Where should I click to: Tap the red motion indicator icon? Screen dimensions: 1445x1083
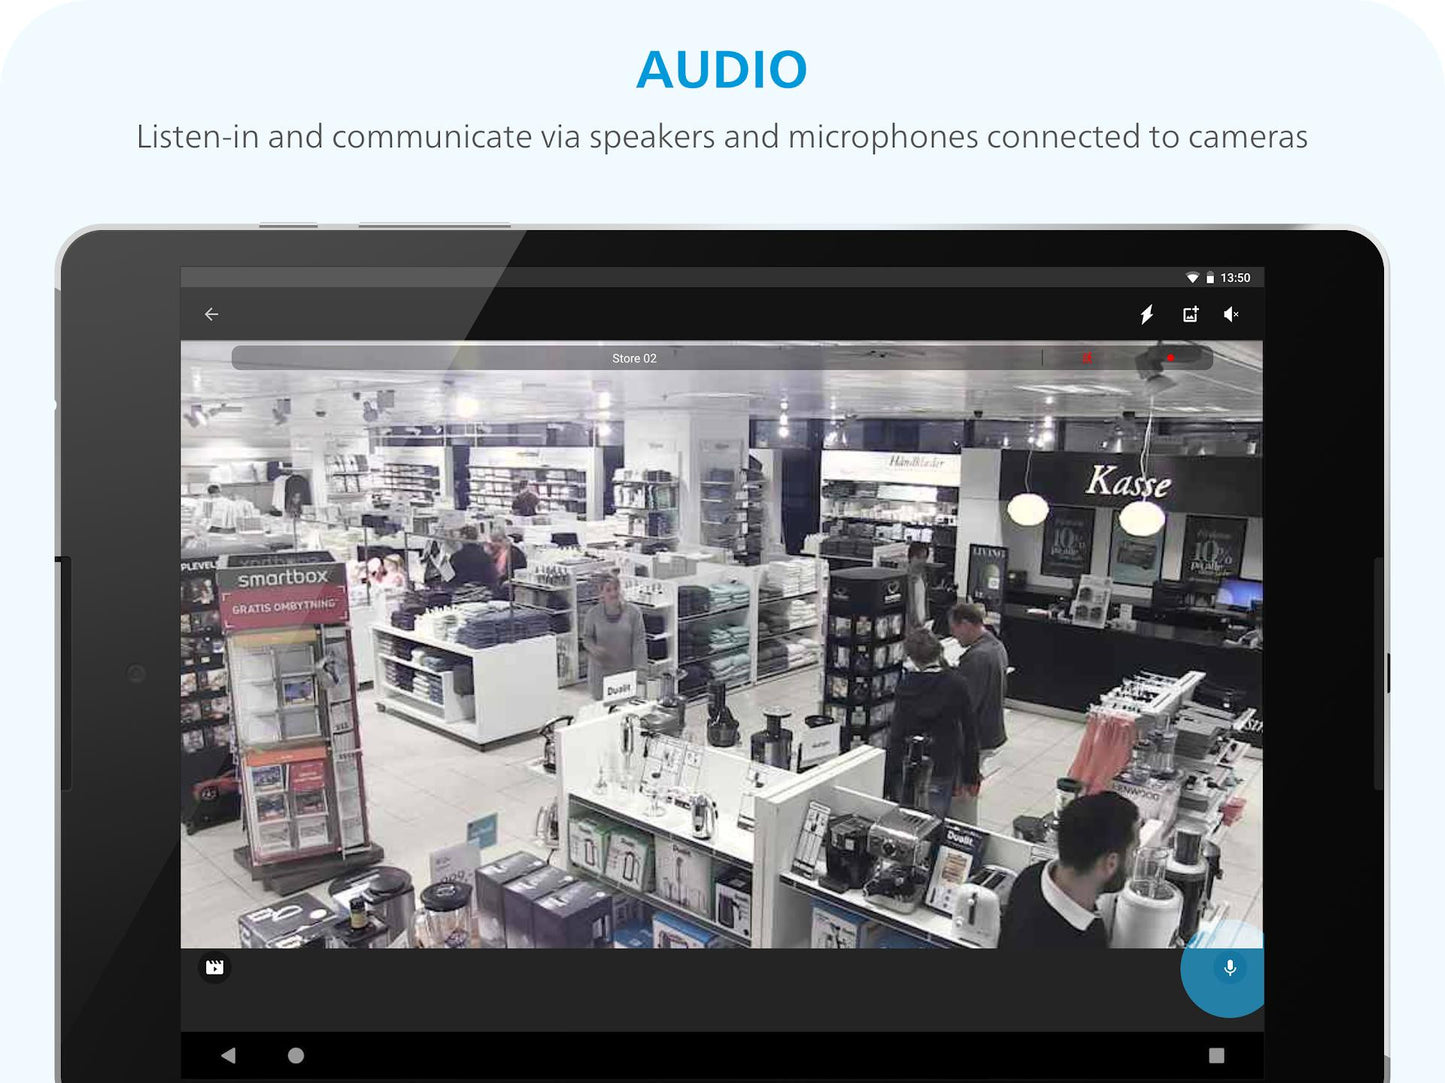coord(1087,358)
